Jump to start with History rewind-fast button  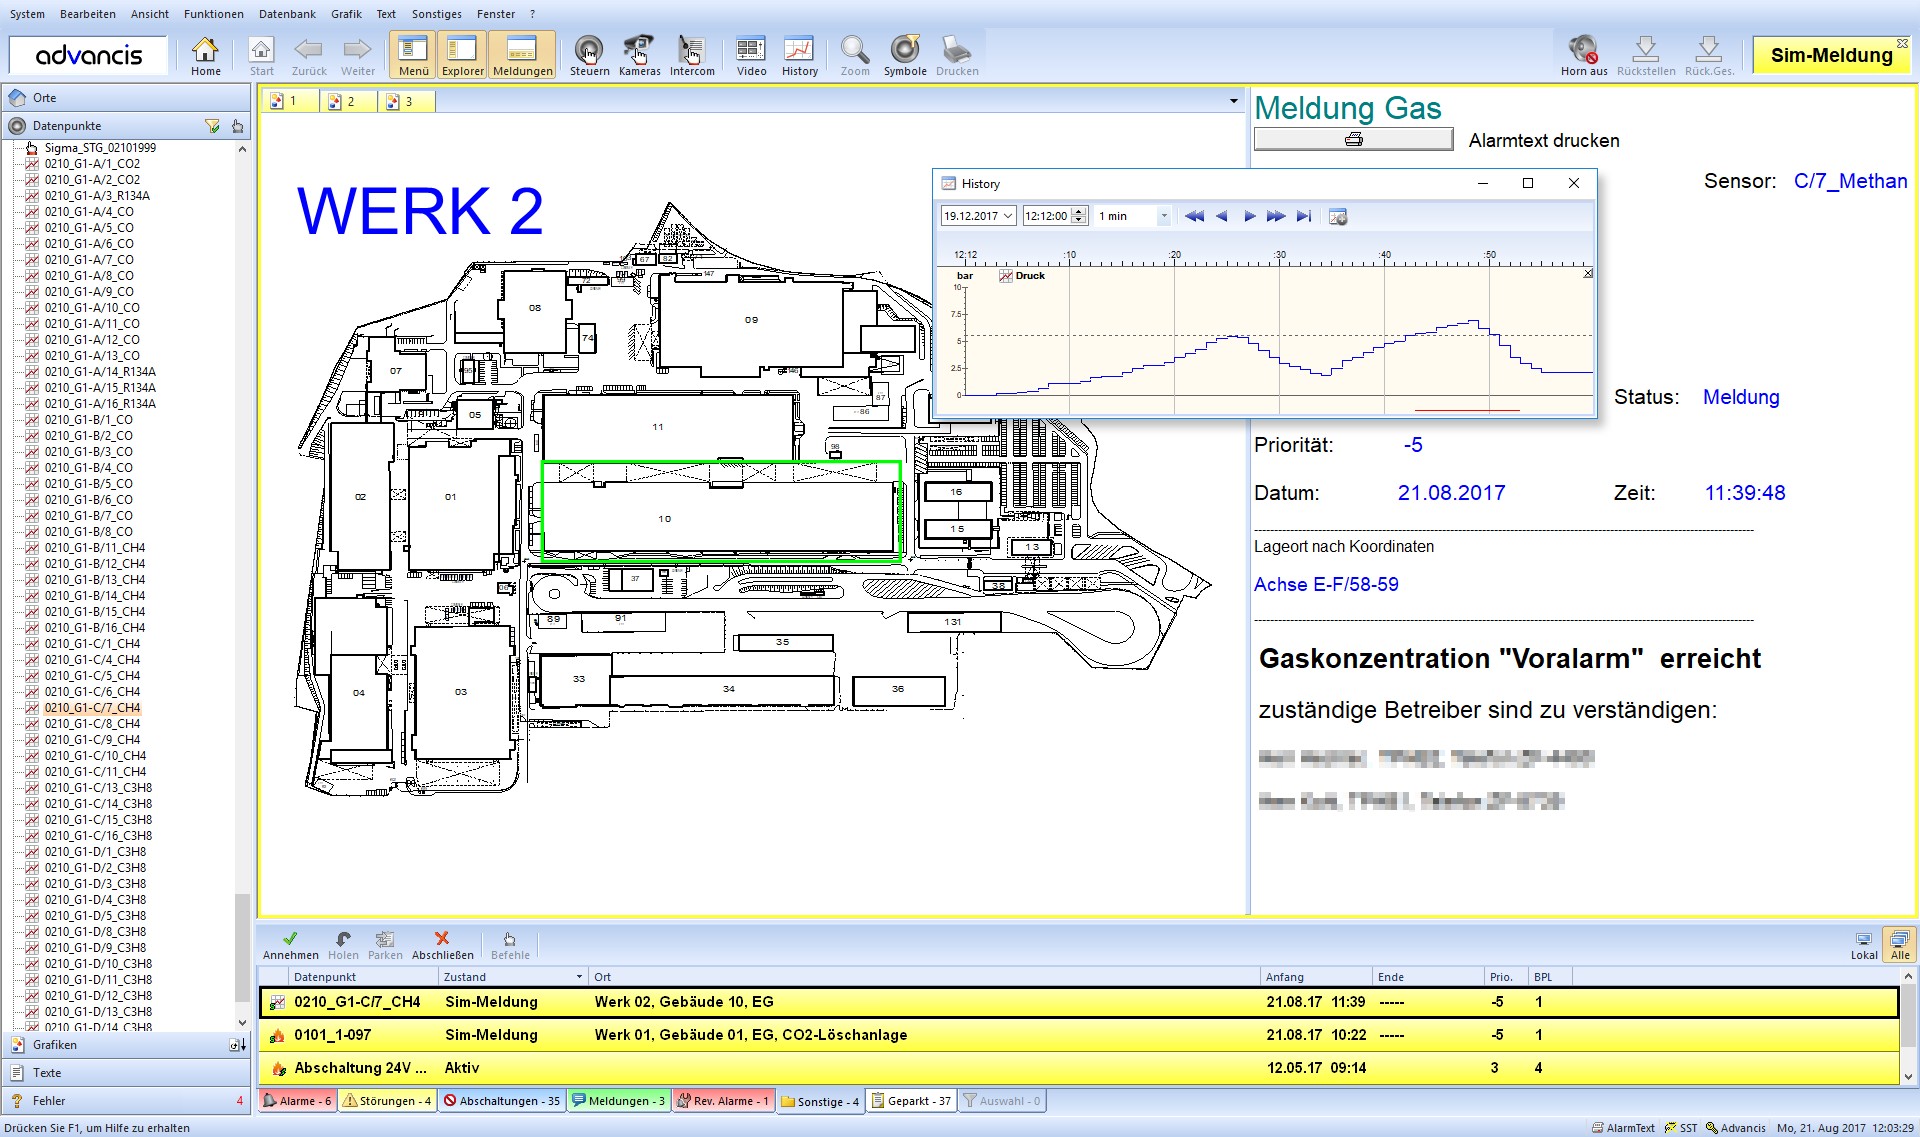click(1194, 216)
